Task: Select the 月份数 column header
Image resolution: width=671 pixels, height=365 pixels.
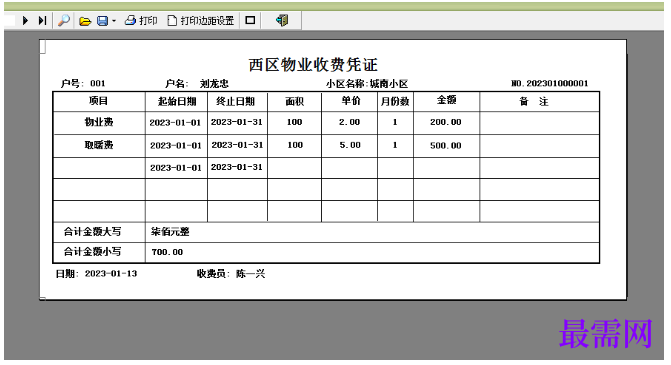Action: pyautogui.click(x=395, y=101)
